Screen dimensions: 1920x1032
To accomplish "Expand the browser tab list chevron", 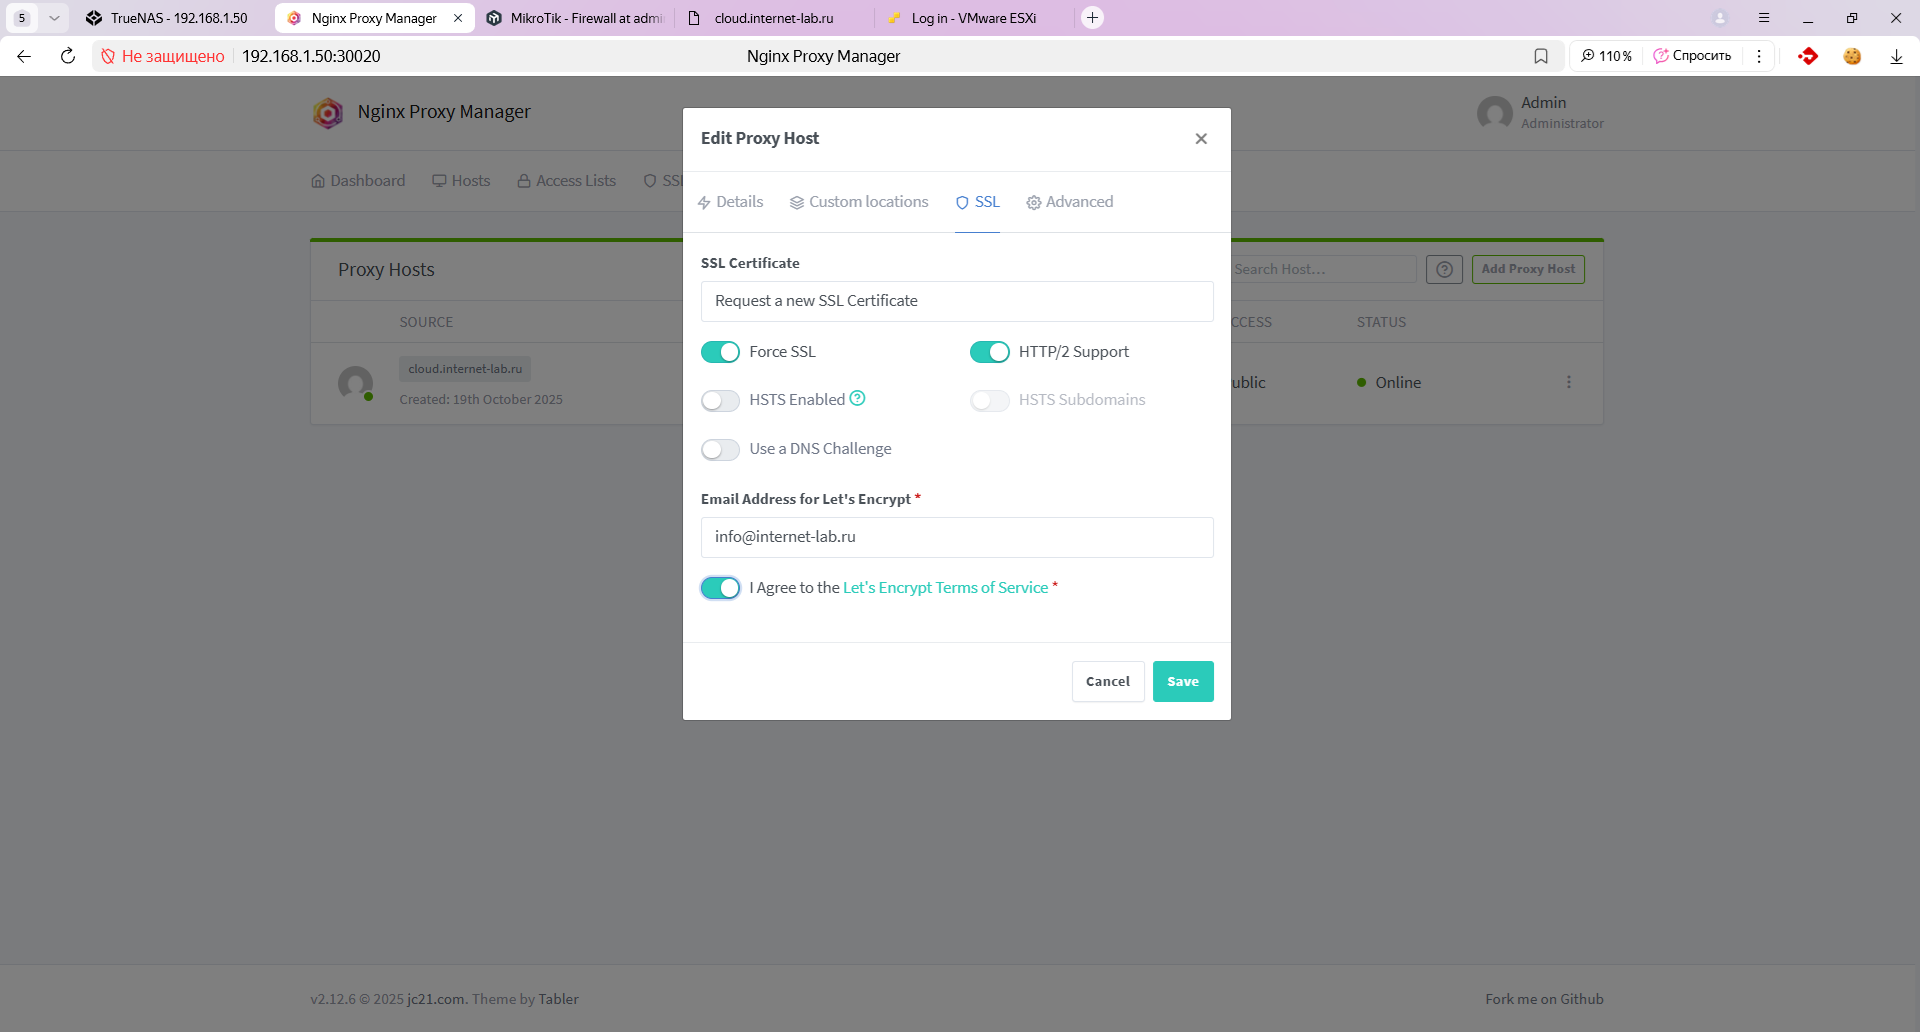I will [x=54, y=18].
